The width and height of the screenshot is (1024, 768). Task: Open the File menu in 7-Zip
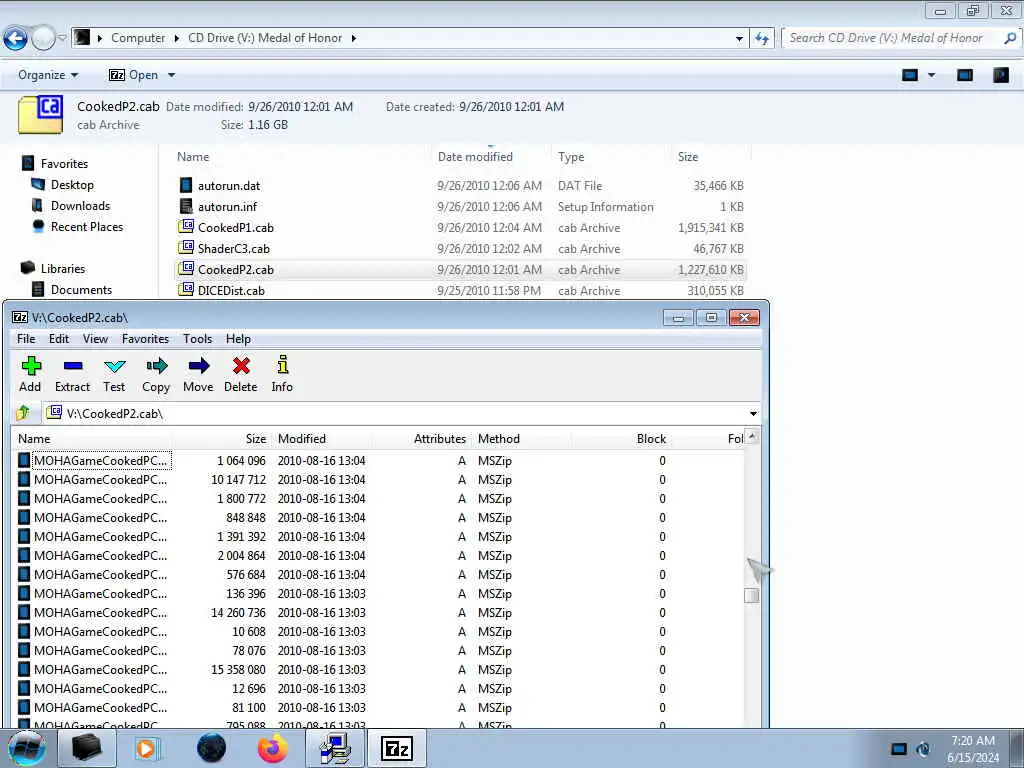26,338
